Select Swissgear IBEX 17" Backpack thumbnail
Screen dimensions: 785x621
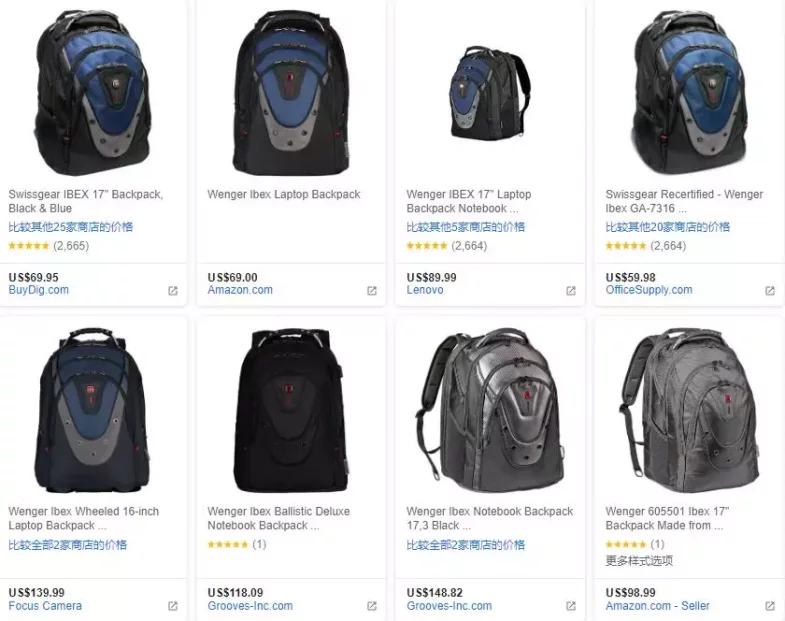[93, 94]
